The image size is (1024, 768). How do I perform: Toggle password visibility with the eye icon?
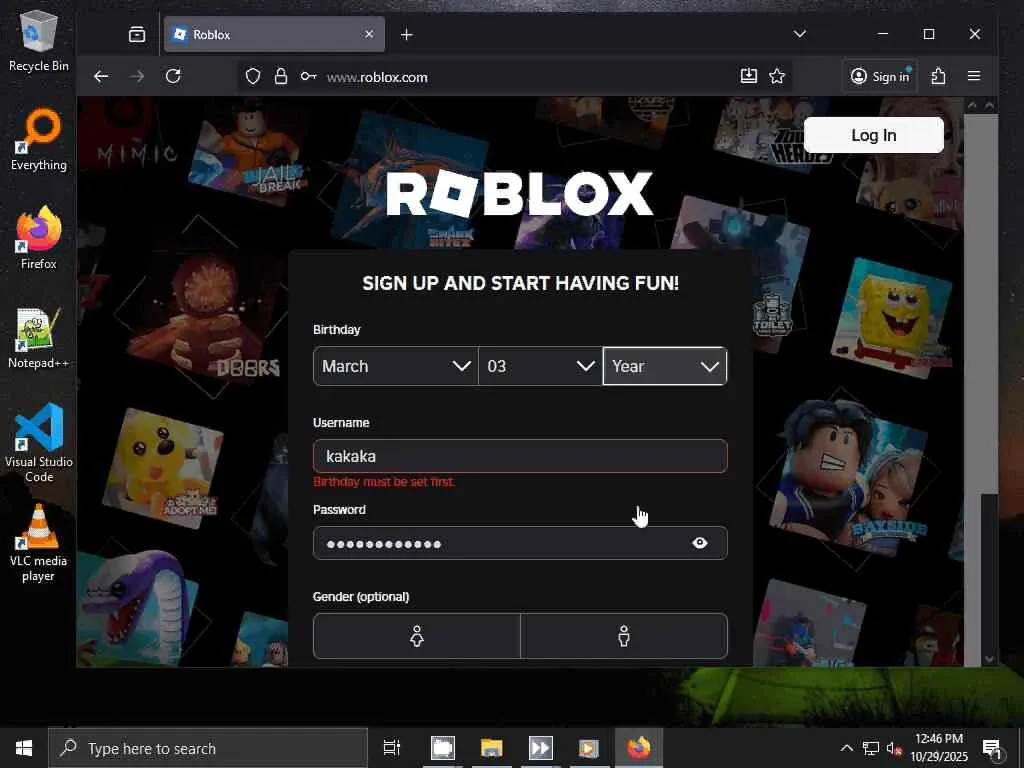click(x=699, y=543)
